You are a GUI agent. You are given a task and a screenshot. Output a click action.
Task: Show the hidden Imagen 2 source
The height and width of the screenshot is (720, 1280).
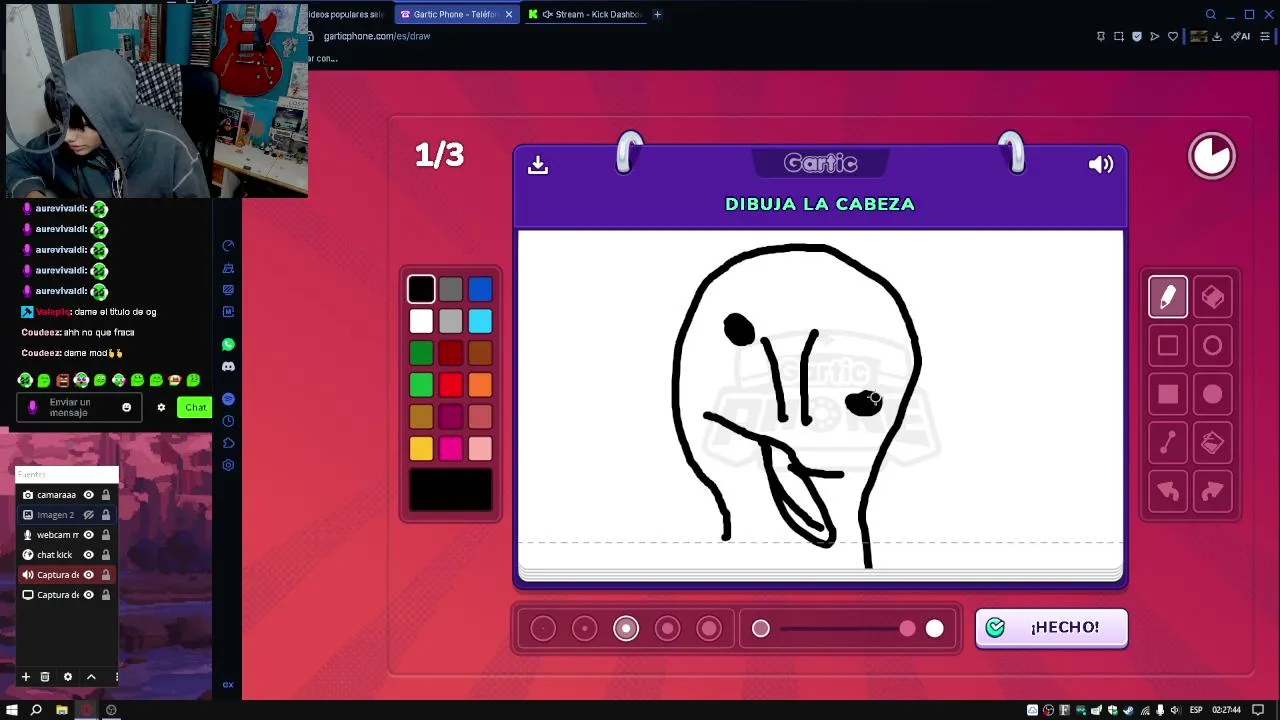[x=88, y=515]
